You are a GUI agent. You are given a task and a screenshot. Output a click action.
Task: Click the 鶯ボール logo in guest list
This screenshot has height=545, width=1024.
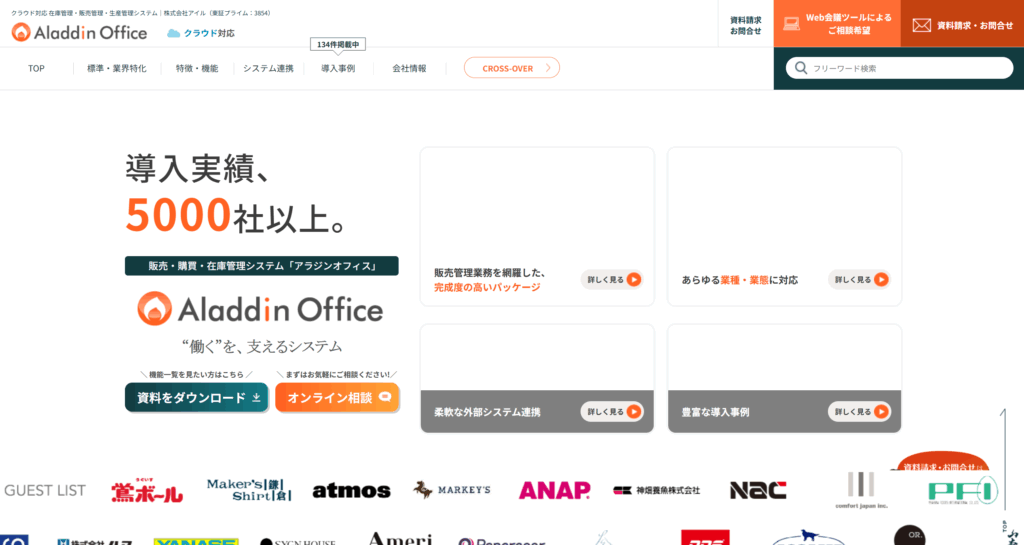(147, 491)
